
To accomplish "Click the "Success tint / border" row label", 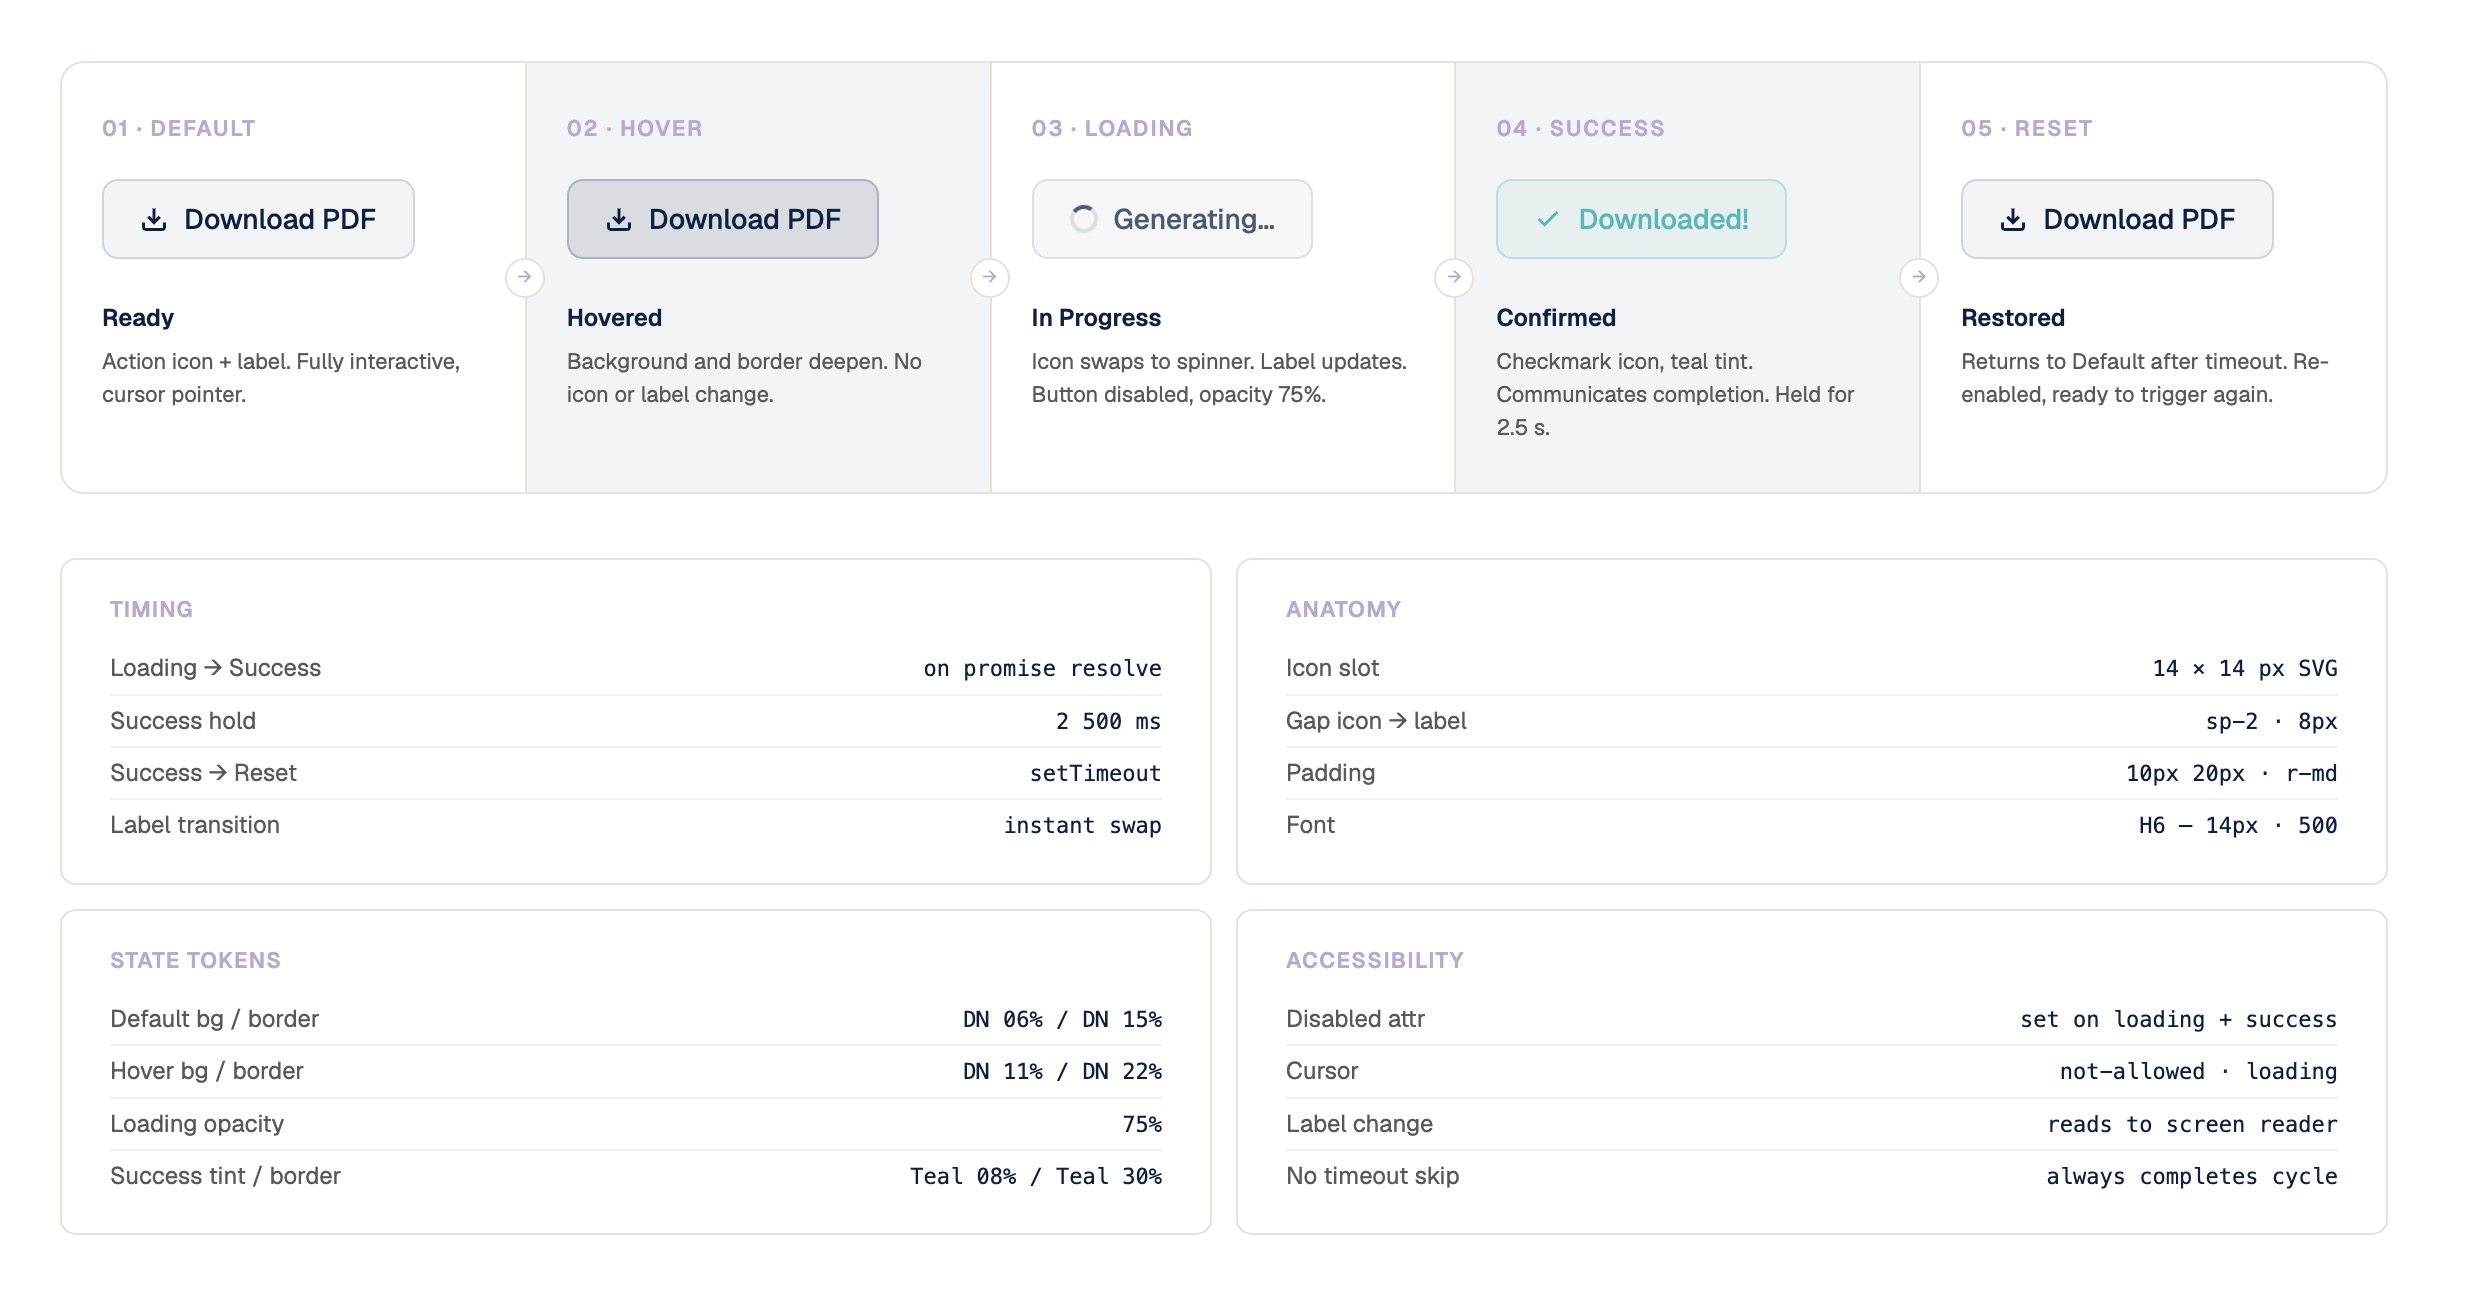I will pos(225,1176).
